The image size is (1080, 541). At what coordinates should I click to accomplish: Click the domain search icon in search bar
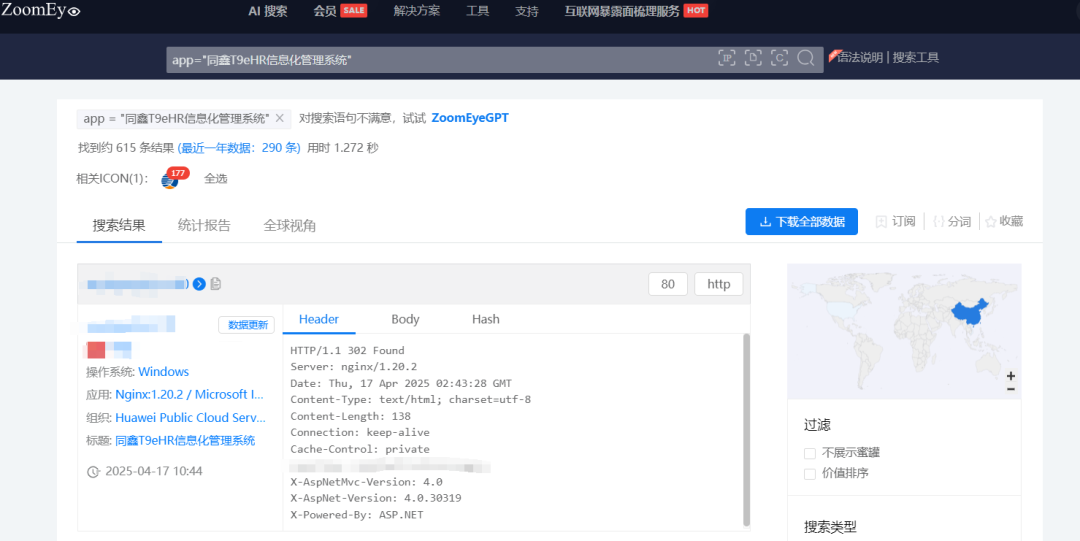point(753,59)
